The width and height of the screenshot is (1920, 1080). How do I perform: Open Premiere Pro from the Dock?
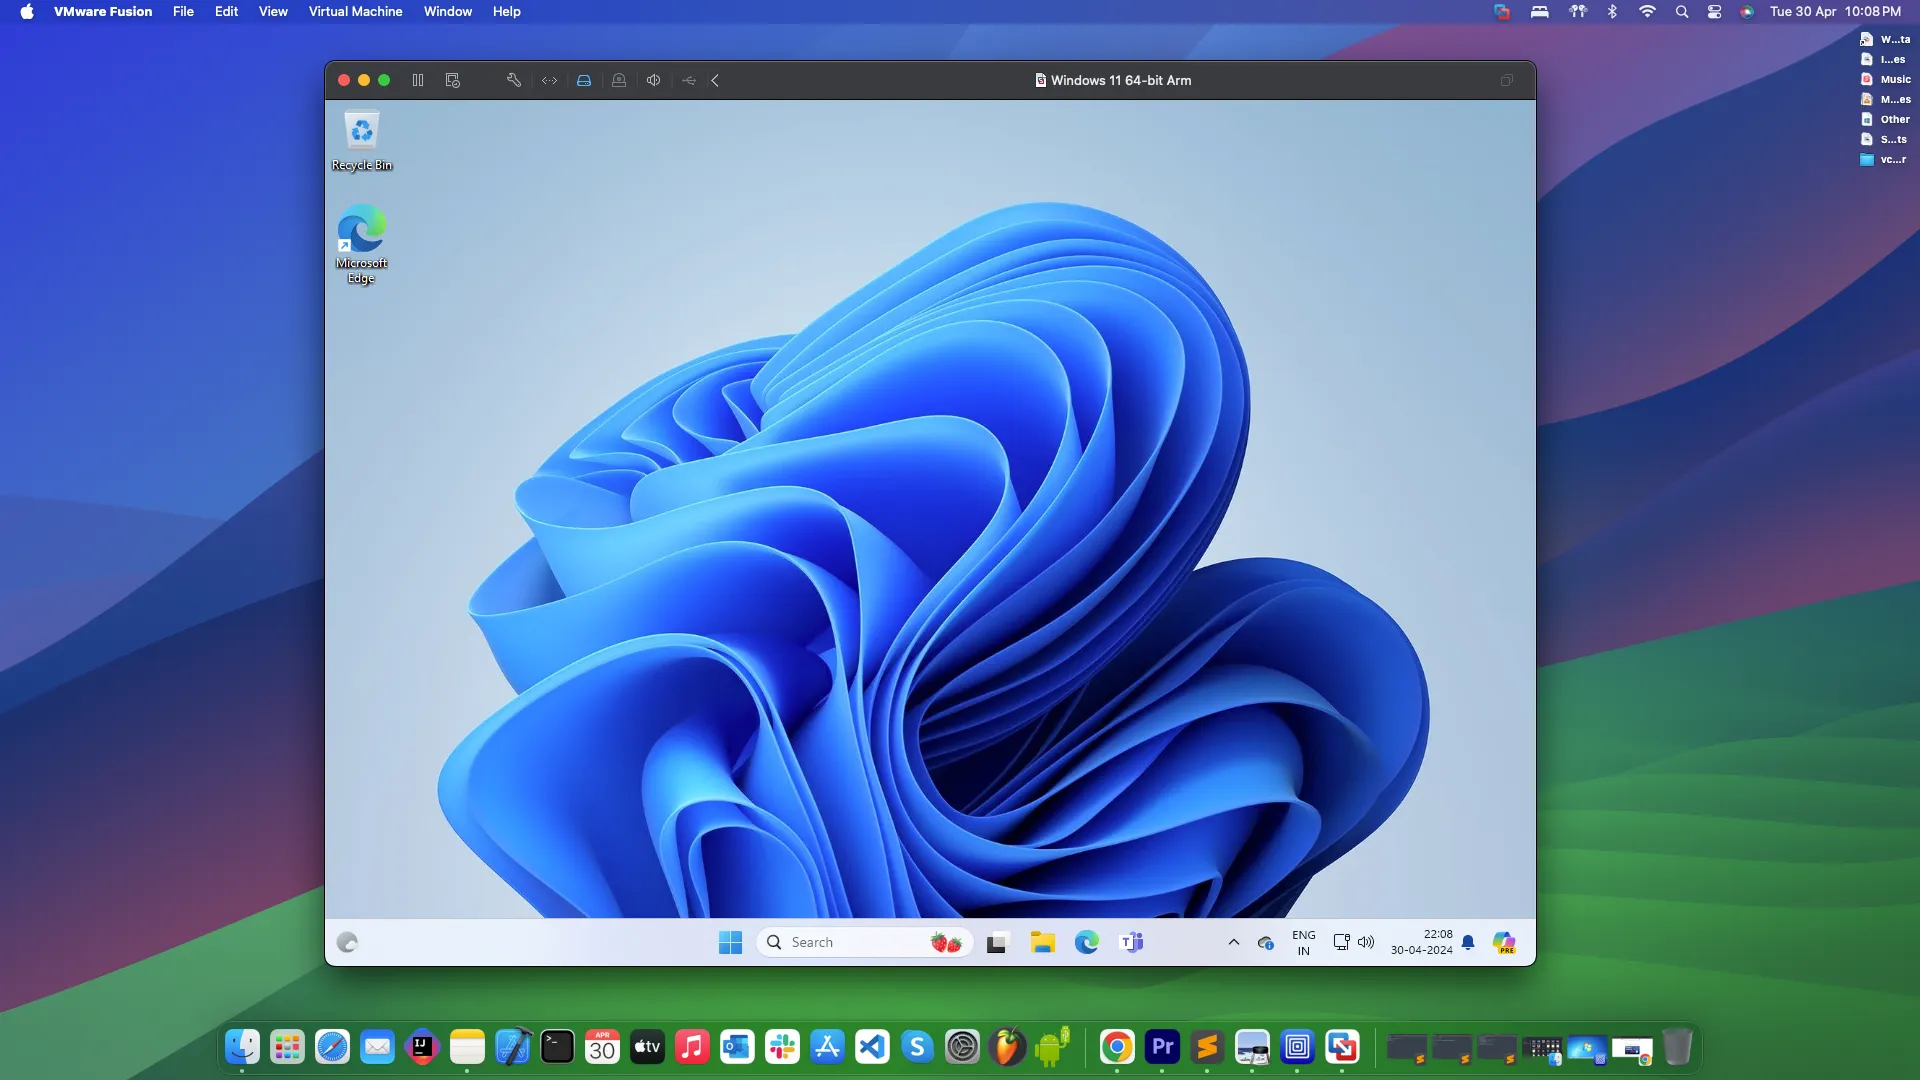(x=1162, y=1047)
